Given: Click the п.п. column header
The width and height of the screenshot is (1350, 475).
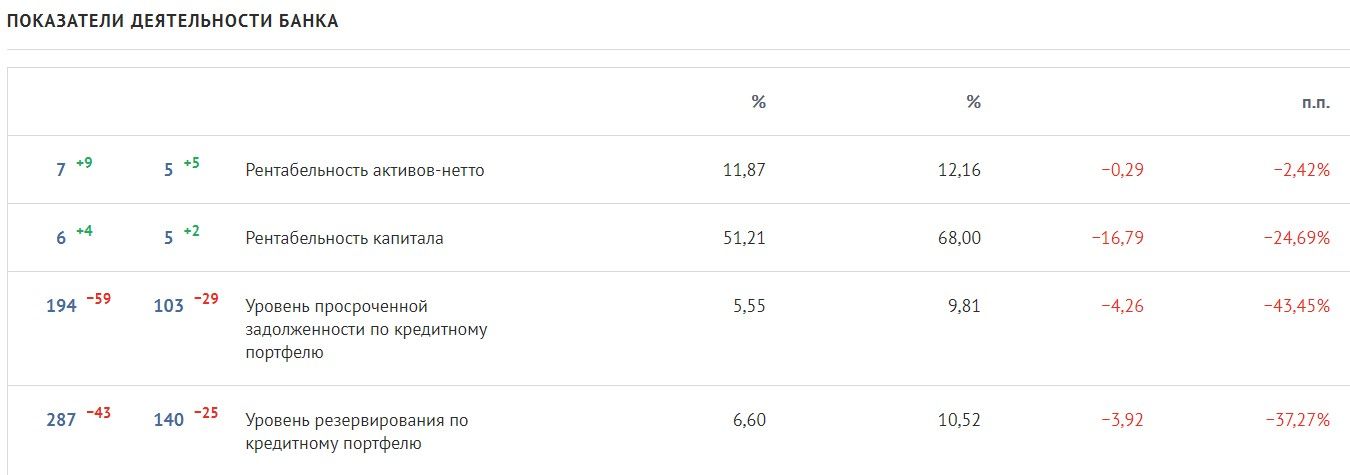Looking at the screenshot, I should (x=1316, y=102).
